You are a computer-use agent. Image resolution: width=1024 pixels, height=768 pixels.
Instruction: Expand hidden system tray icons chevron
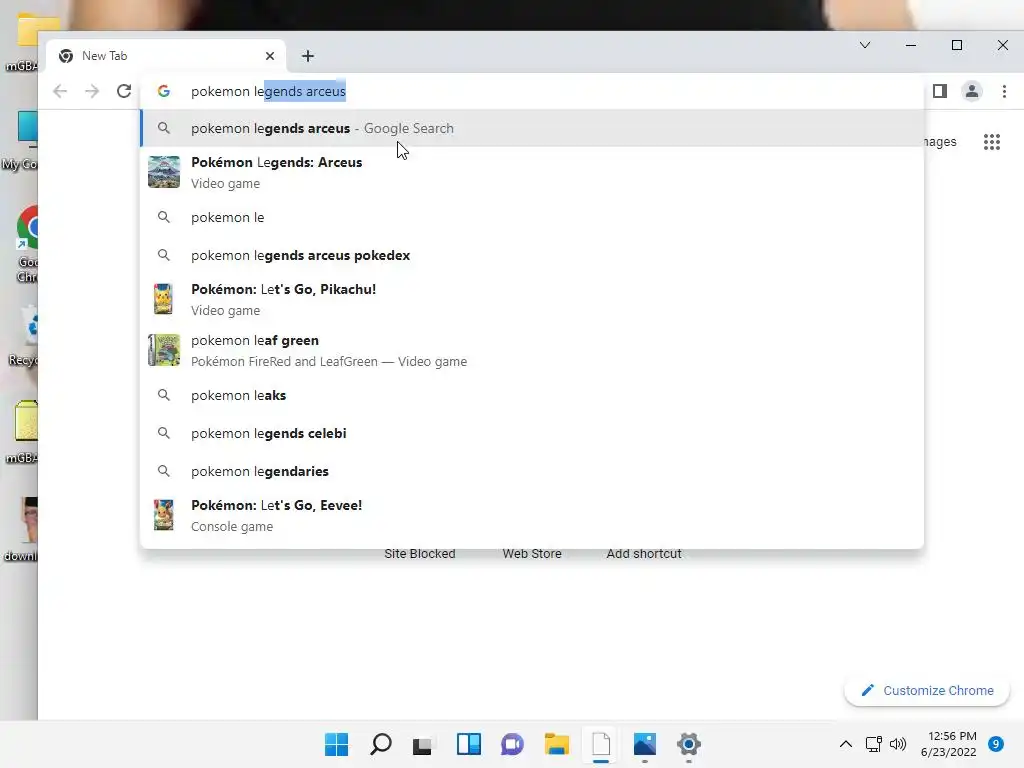pos(846,744)
